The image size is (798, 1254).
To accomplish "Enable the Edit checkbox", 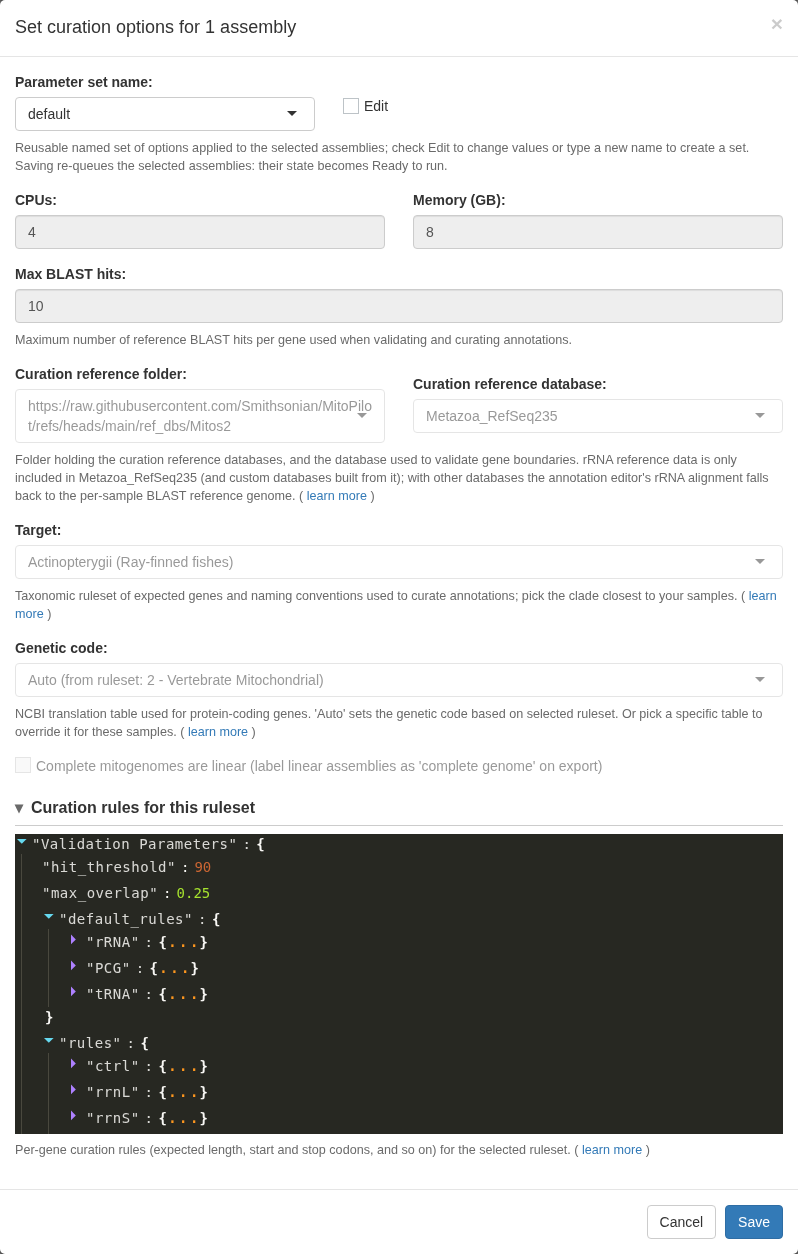I will coord(351,106).
